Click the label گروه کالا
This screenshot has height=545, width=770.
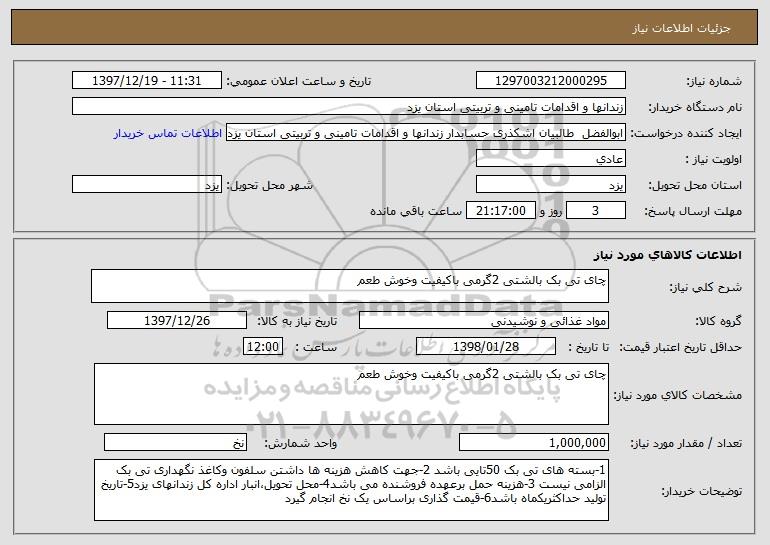(718, 321)
